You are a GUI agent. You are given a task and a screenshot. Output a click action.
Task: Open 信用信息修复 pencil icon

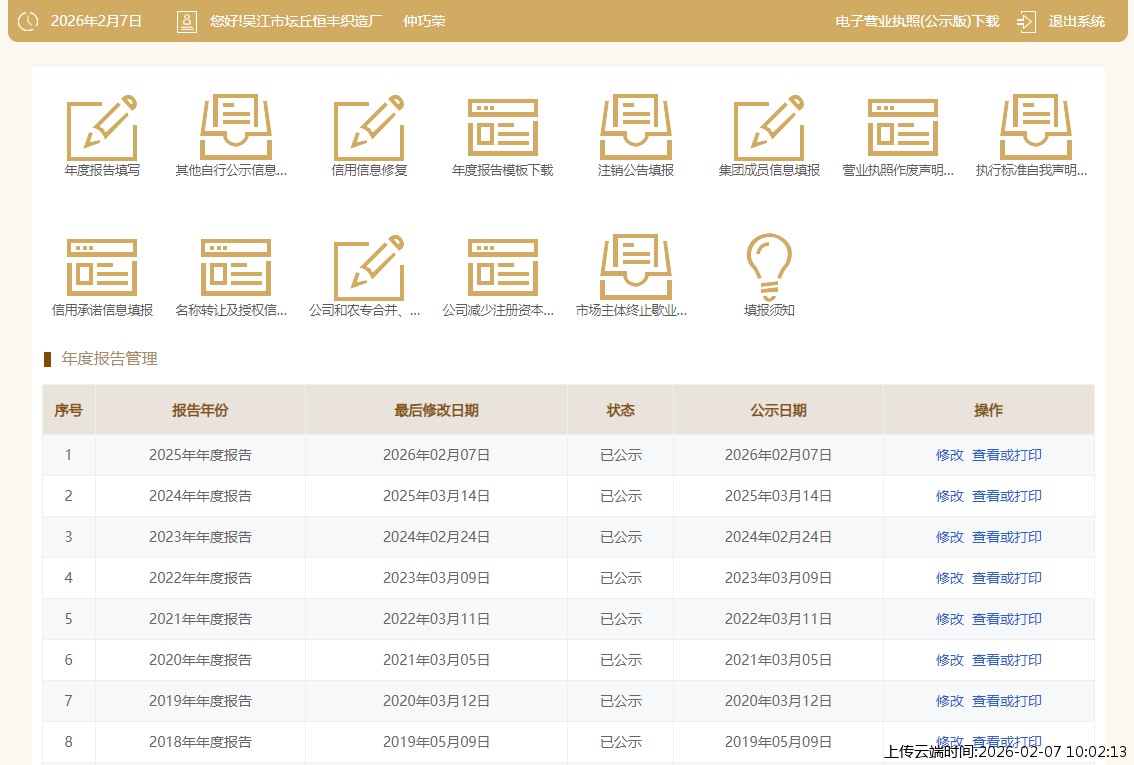[369, 128]
